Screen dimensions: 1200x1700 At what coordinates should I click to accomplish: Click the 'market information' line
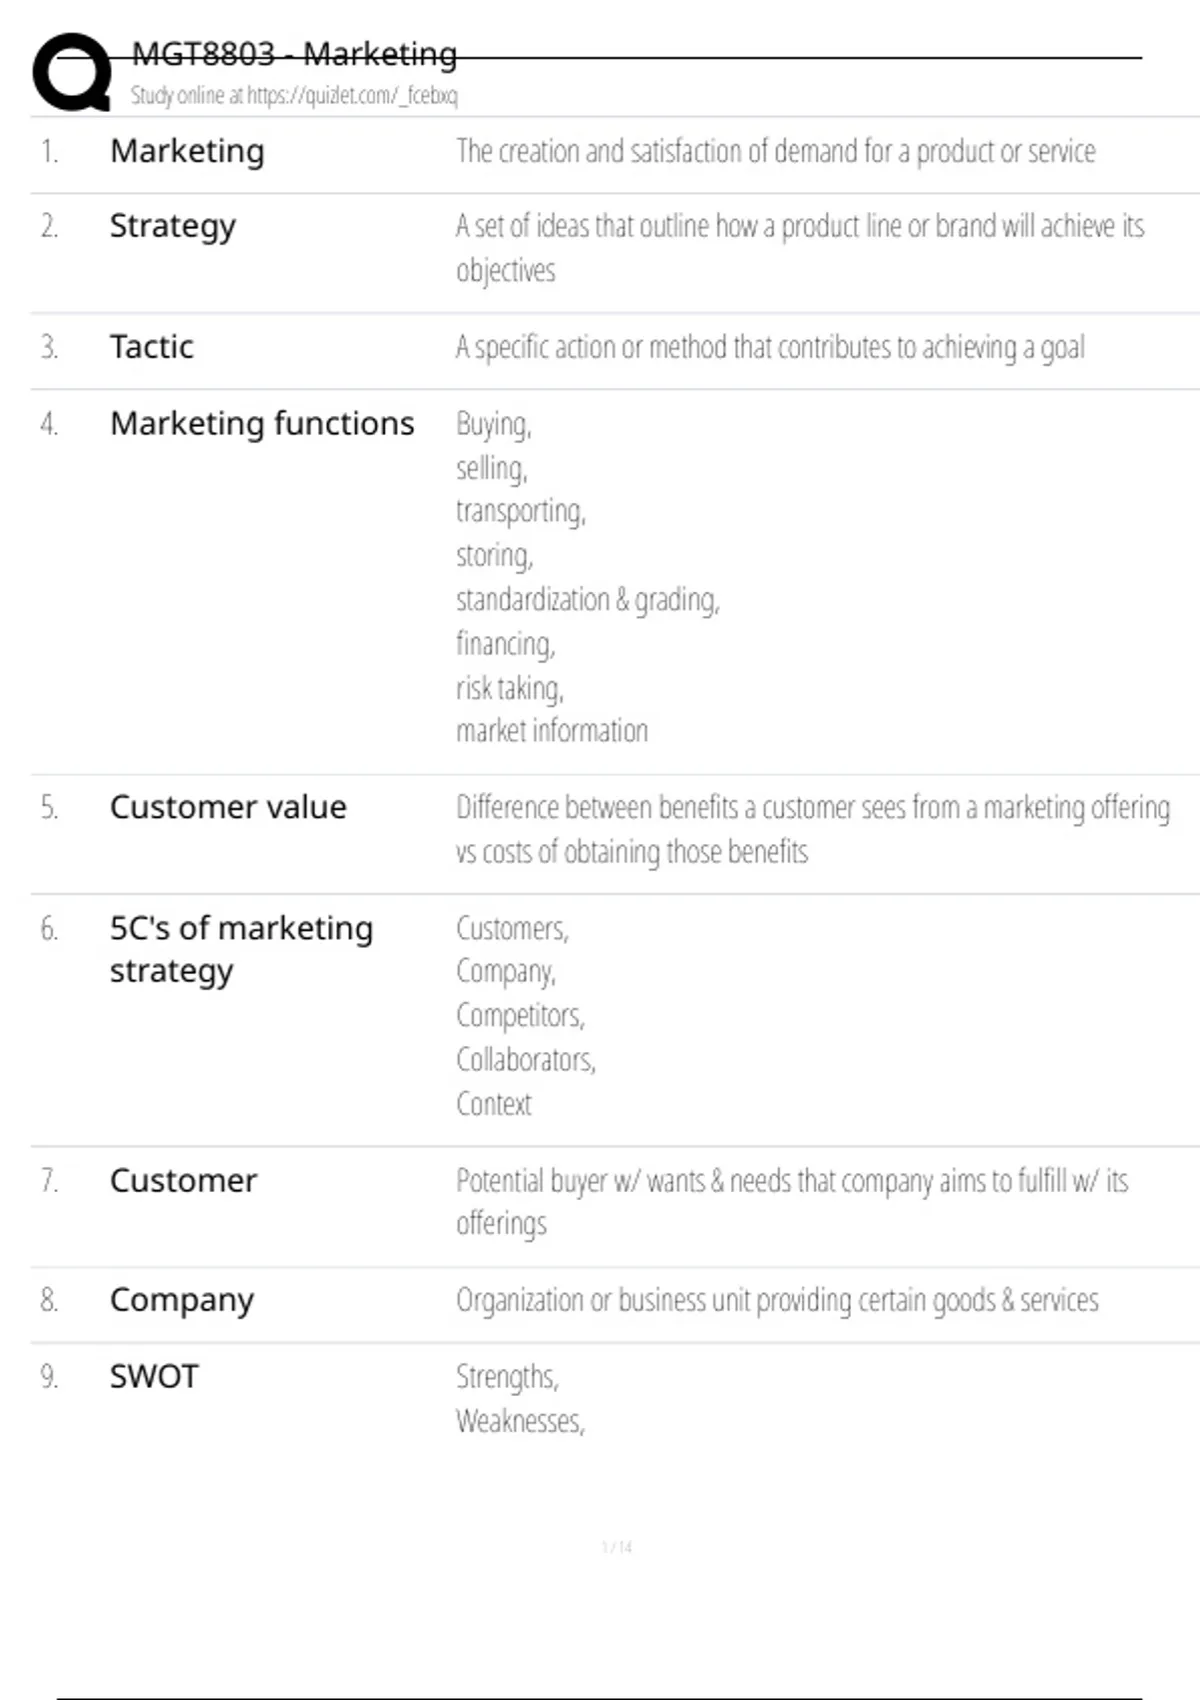coord(552,731)
